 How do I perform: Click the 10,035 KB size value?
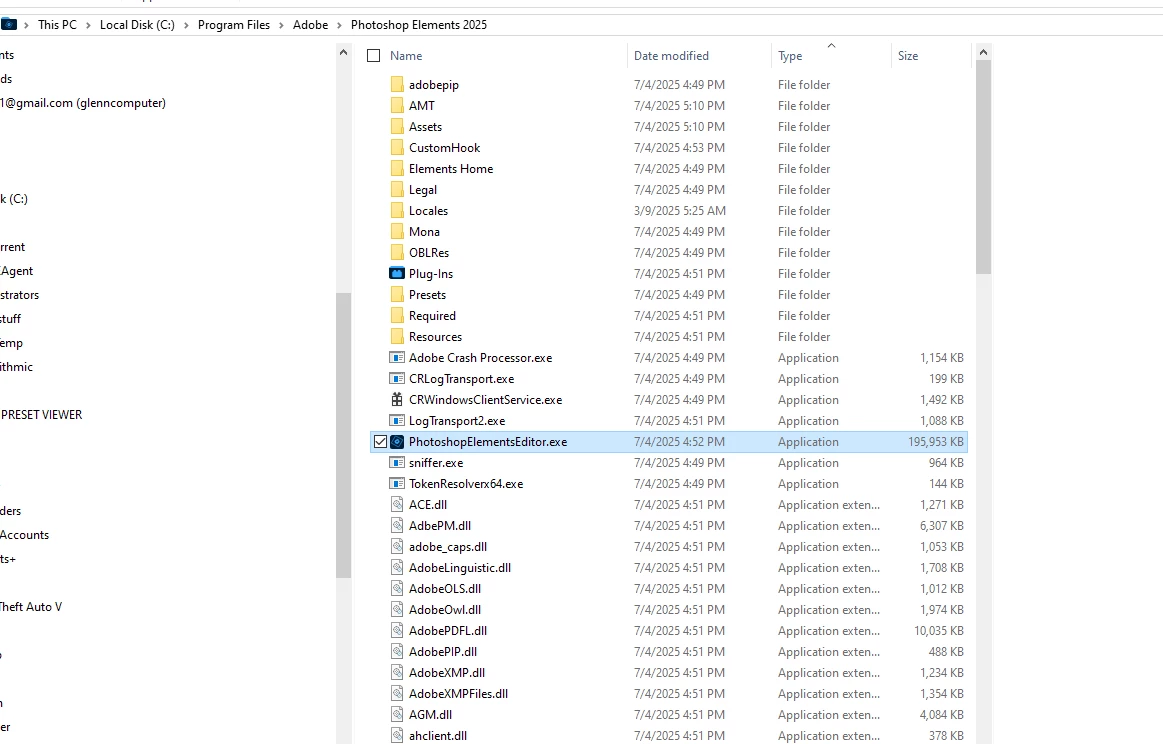pos(939,631)
